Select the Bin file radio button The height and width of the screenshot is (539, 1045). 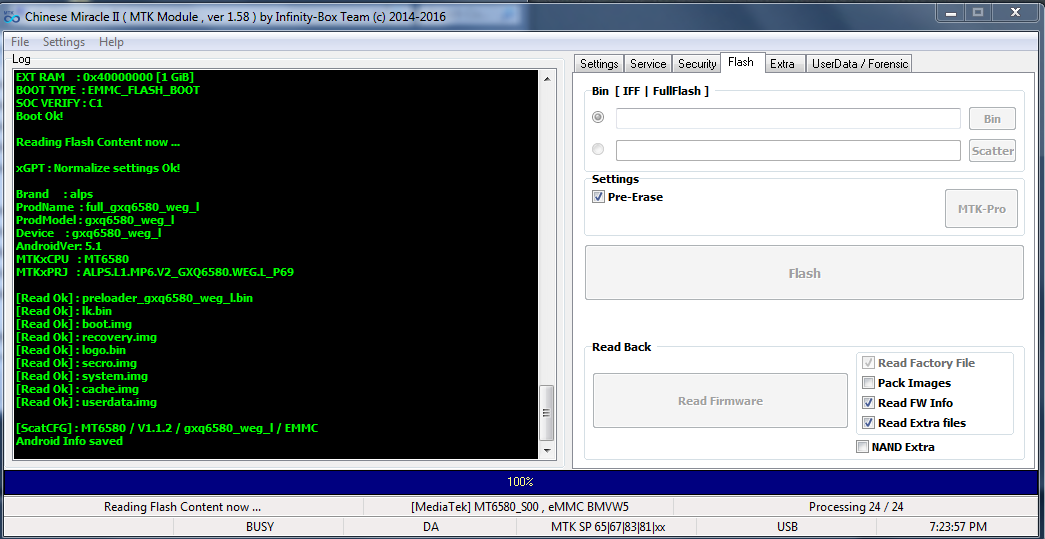click(x=598, y=117)
